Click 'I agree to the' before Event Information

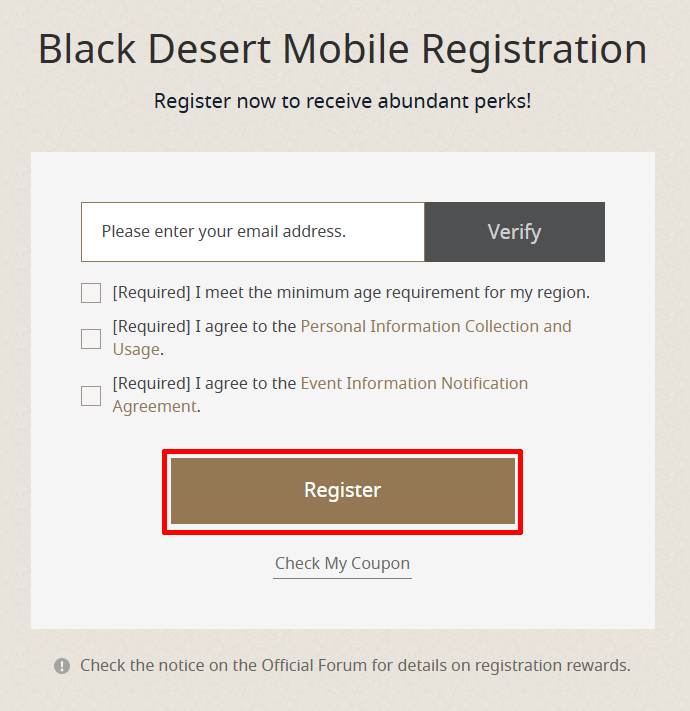[x=245, y=383]
